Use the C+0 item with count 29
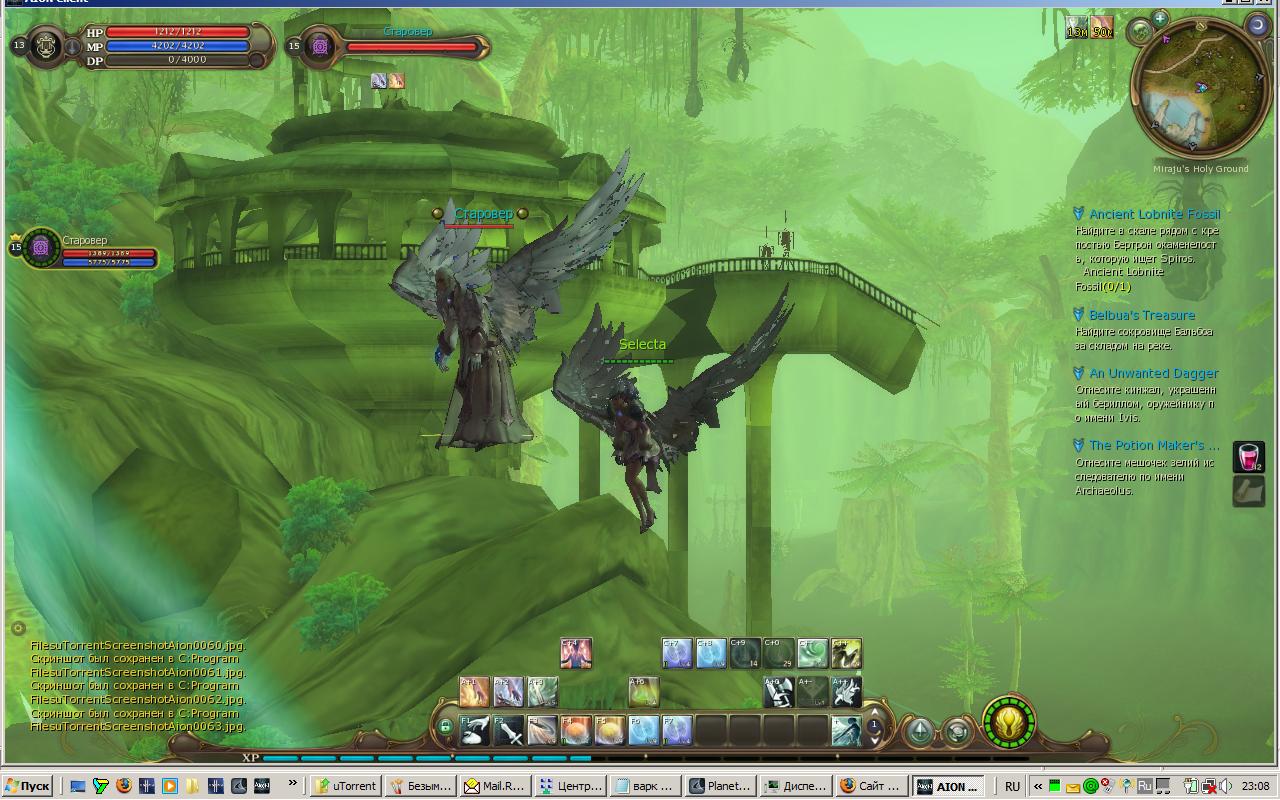 (x=779, y=653)
